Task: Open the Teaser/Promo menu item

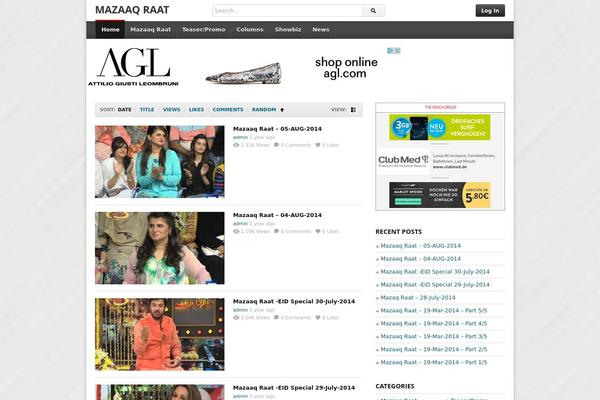Action: tap(204, 29)
